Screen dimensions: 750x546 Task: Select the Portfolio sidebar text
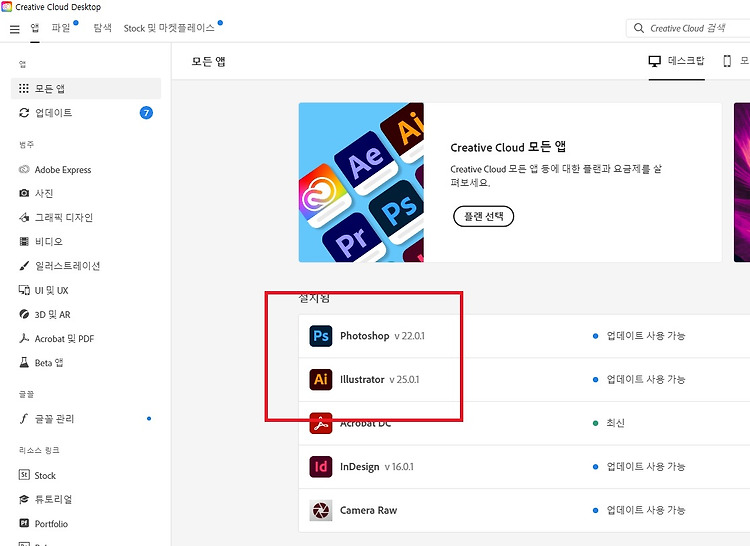51,524
